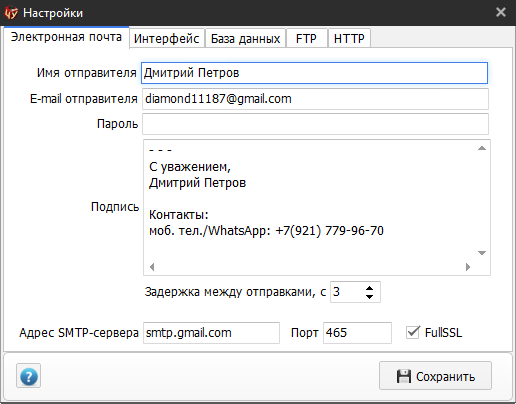This screenshot has width=516, height=404.
Task: Toggle the FullSSL checkbox
Action: click(x=413, y=332)
